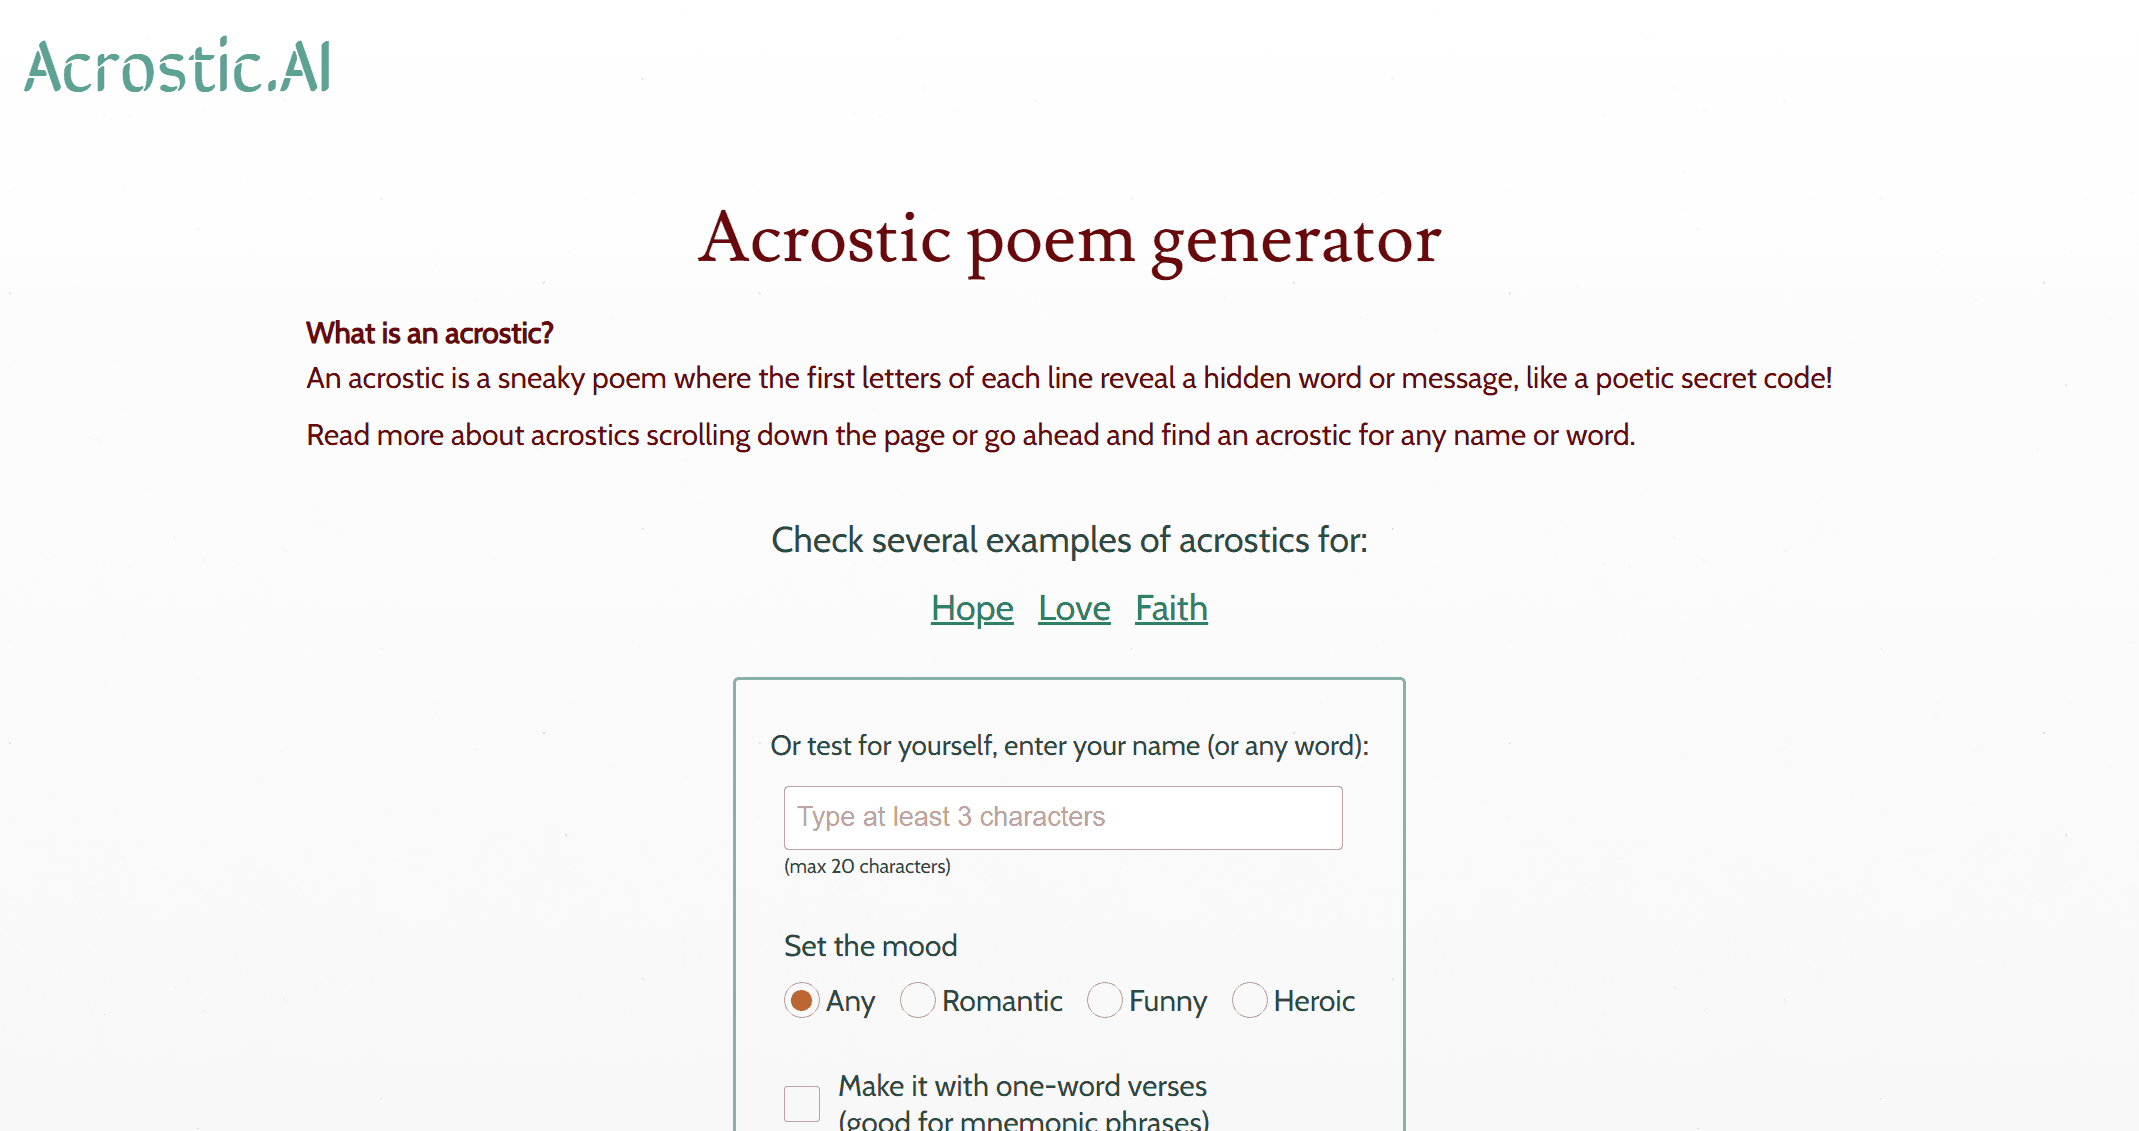The image size is (2139, 1131).
Task: Select the Funny mood
Action: pos(1105,1000)
